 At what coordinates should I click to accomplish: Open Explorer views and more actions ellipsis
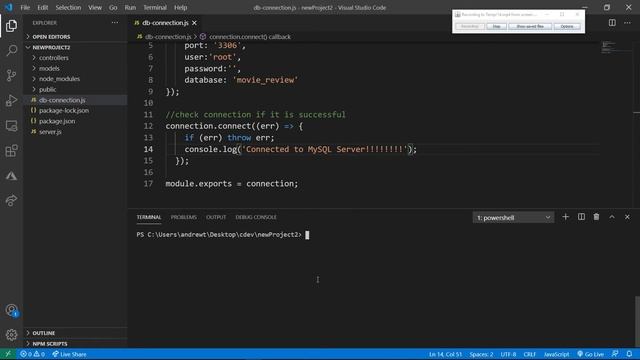pos(115,23)
